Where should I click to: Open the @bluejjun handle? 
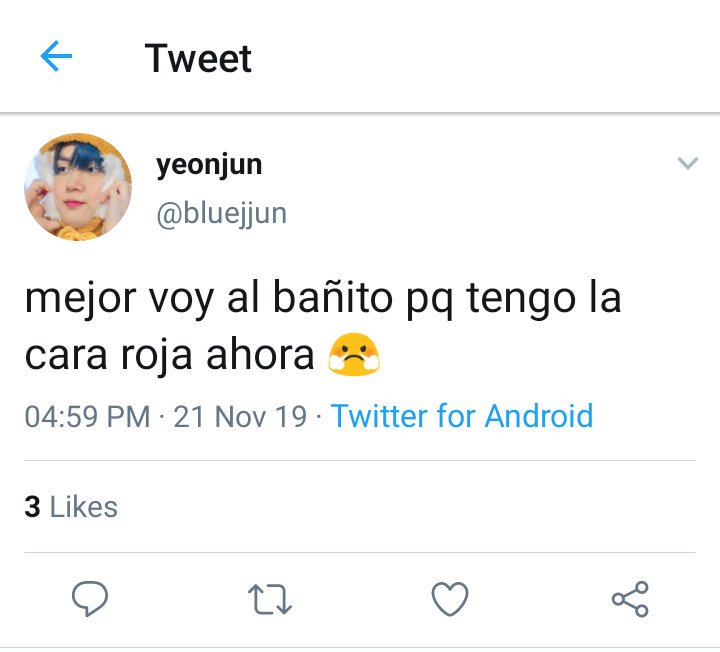pyautogui.click(x=222, y=214)
